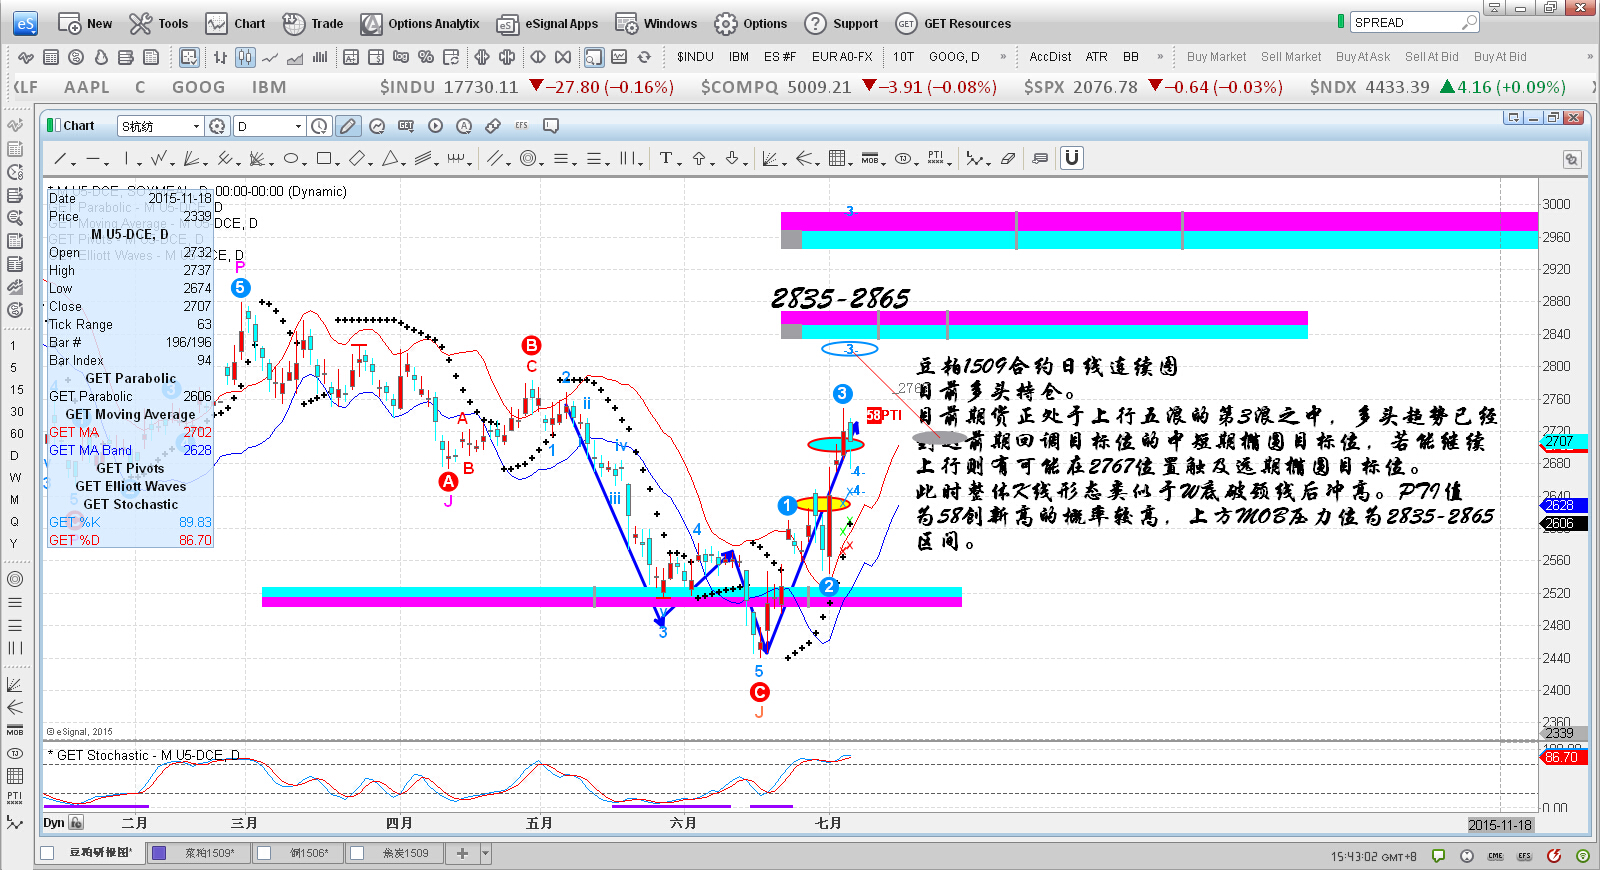This screenshot has height=870, width=1600.
Task: Apply the AccDist study
Action: coord(1050,57)
